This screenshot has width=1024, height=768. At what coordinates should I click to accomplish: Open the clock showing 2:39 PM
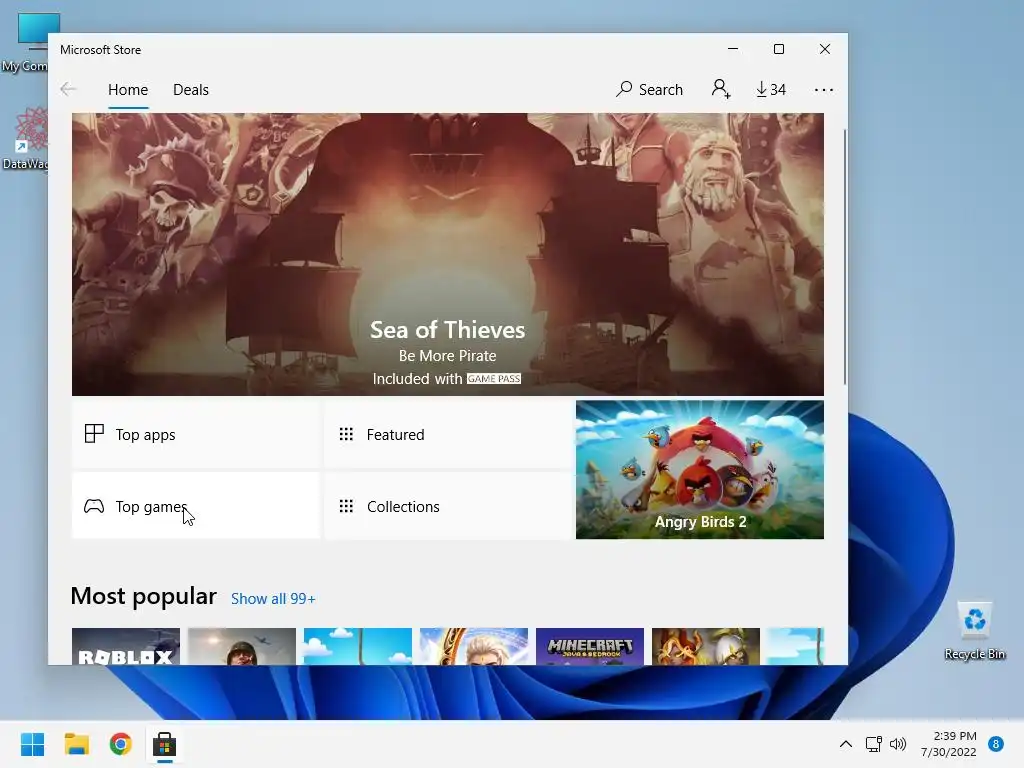949,744
